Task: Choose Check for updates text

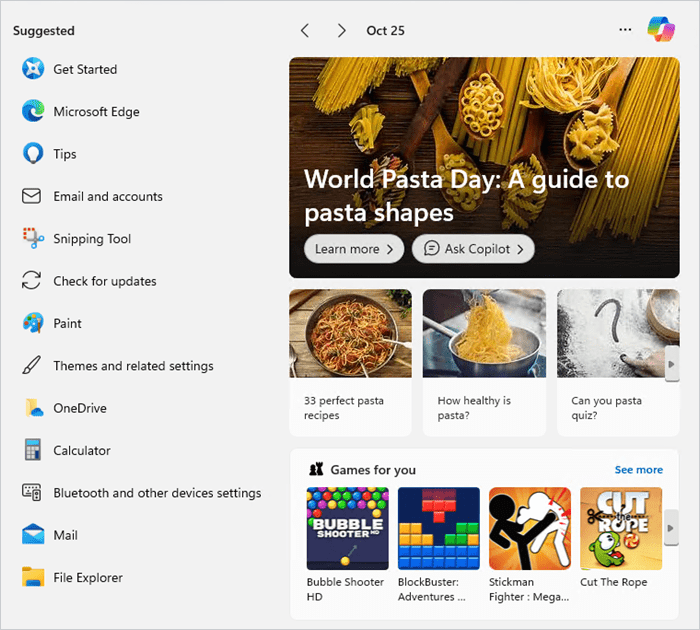Action: [x=105, y=281]
